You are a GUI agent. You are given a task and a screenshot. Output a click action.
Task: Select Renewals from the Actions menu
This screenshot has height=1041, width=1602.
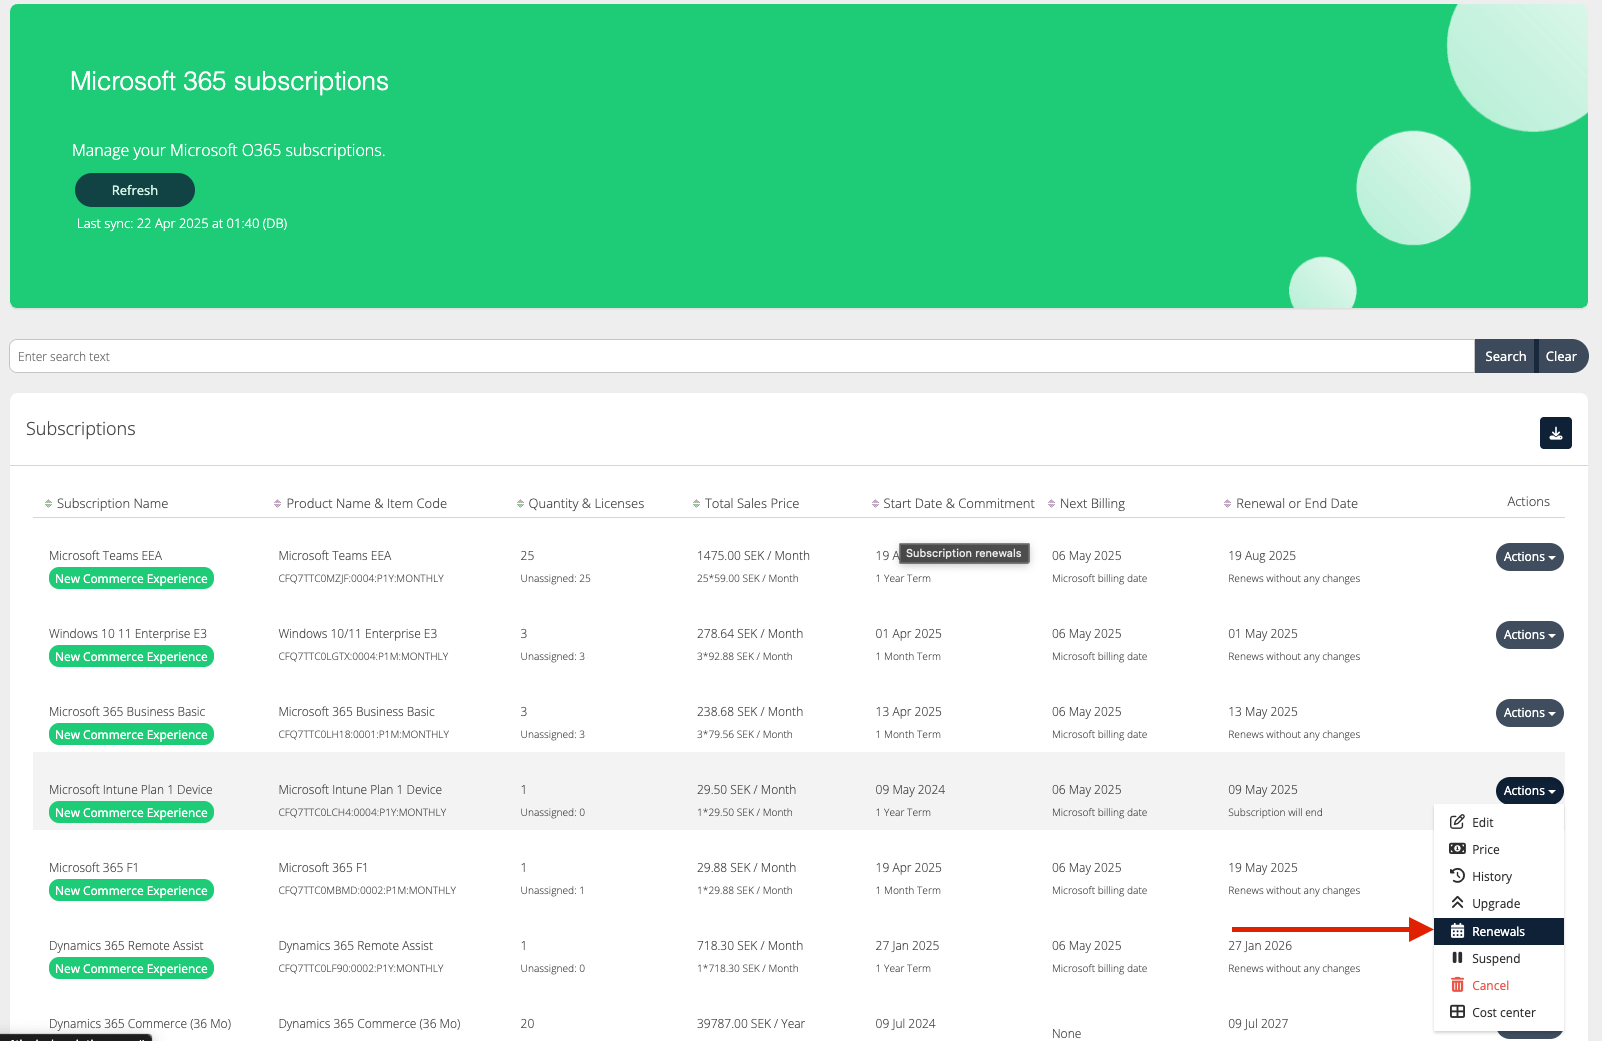pyautogui.click(x=1498, y=931)
